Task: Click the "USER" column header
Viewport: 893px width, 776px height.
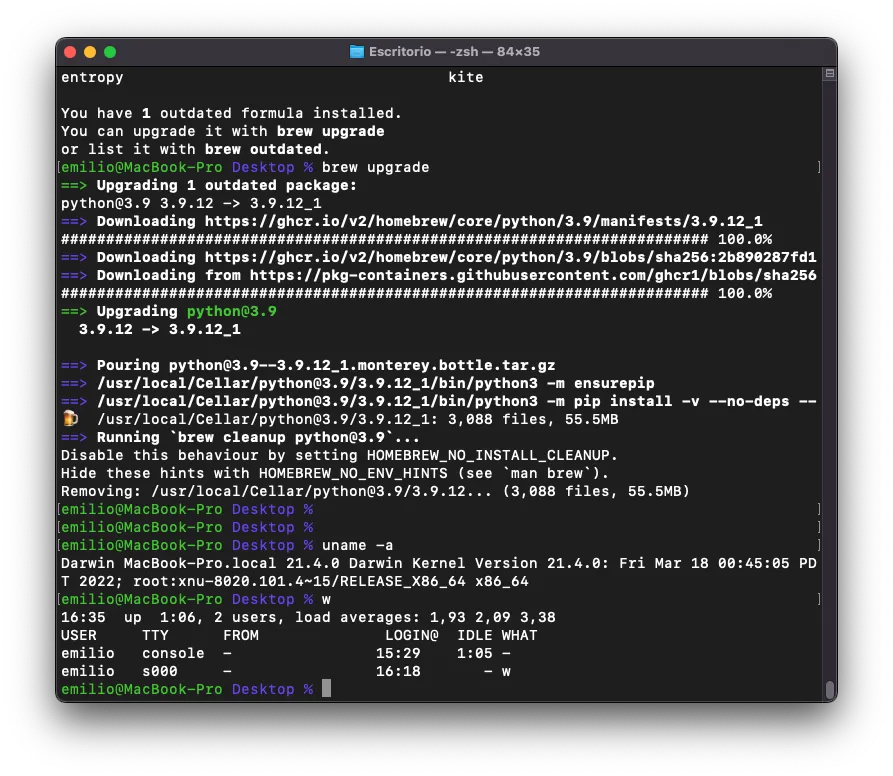Action: coord(79,635)
